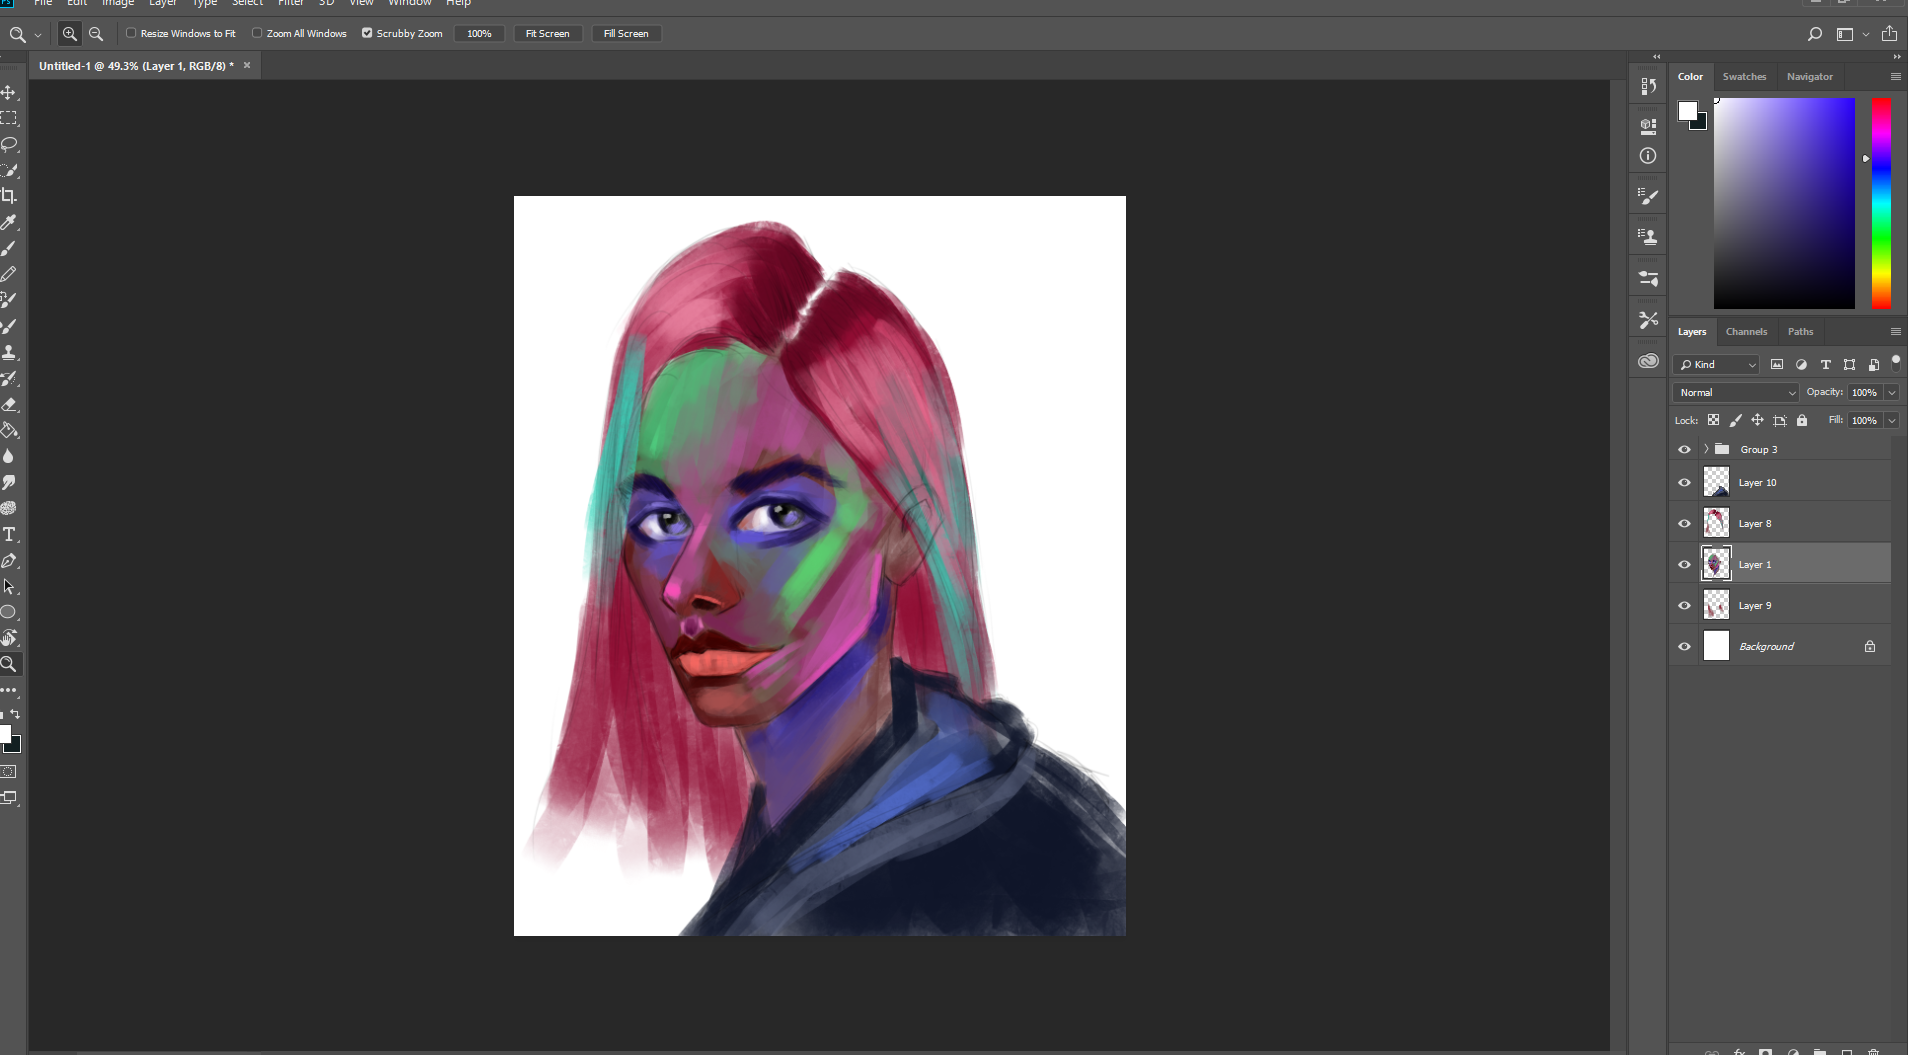This screenshot has width=1908, height=1055.
Task: Select the Background layer thumbnail
Action: pyautogui.click(x=1716, y=646)
